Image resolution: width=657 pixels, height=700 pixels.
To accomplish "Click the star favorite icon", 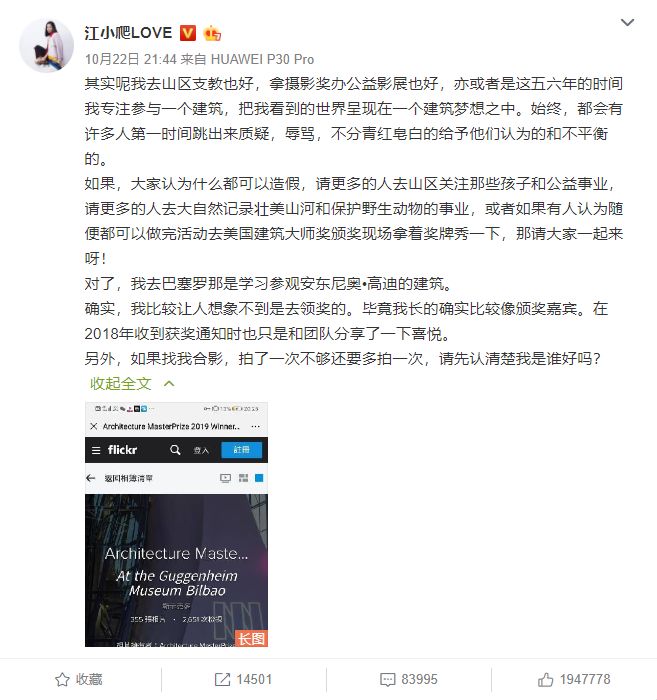I will pos(62,679).
